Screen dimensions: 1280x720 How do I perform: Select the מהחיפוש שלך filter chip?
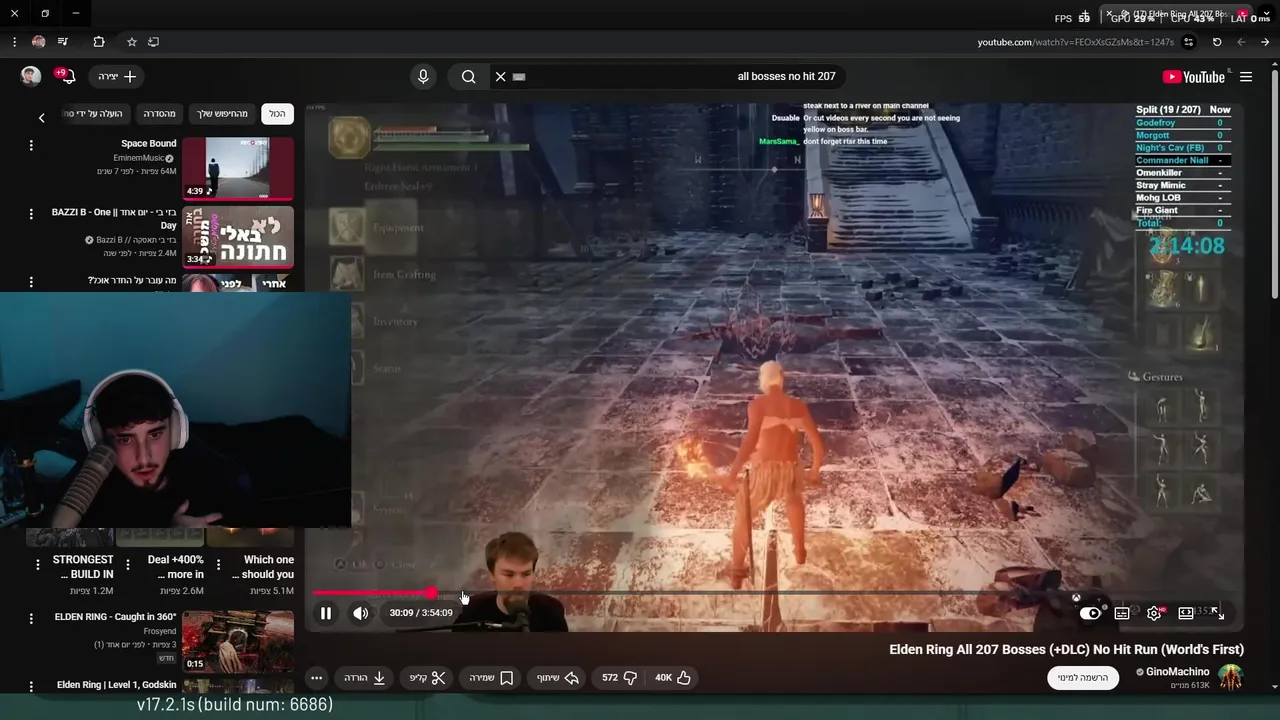pos(220,114)
